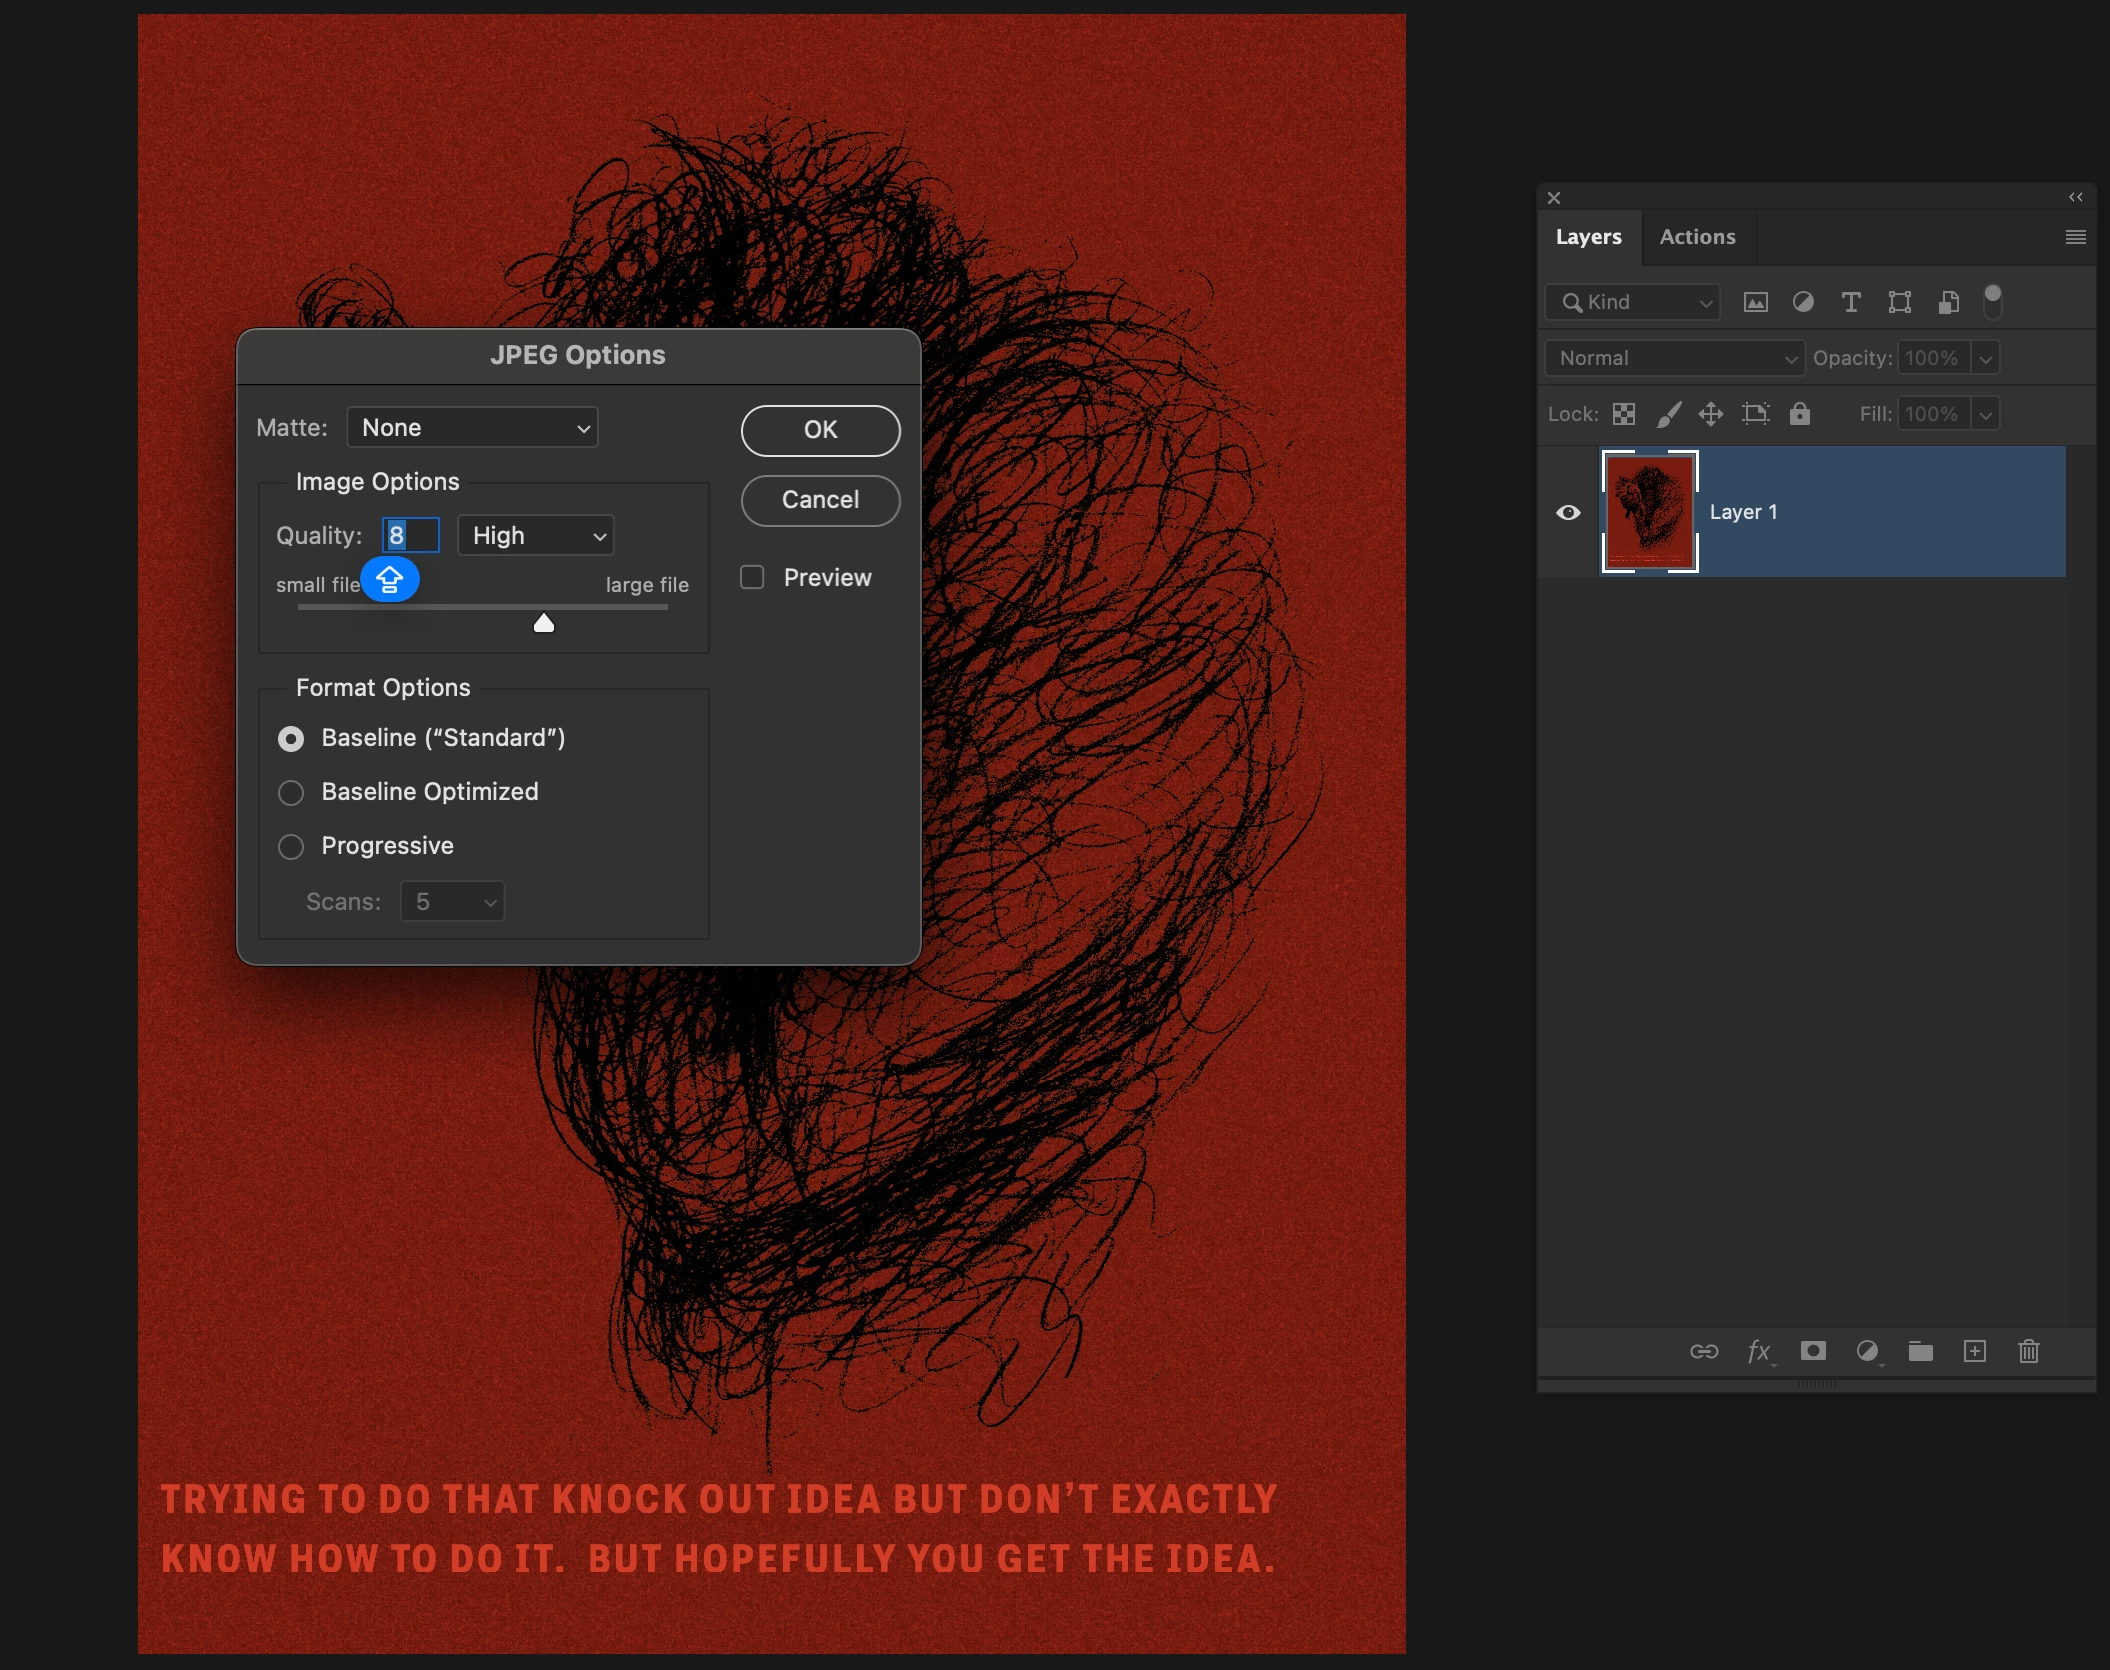Viewport: 2110px width, 1670px height.
Task: Open the Normal blend mode dropdown
Action: coord(1674,358)
